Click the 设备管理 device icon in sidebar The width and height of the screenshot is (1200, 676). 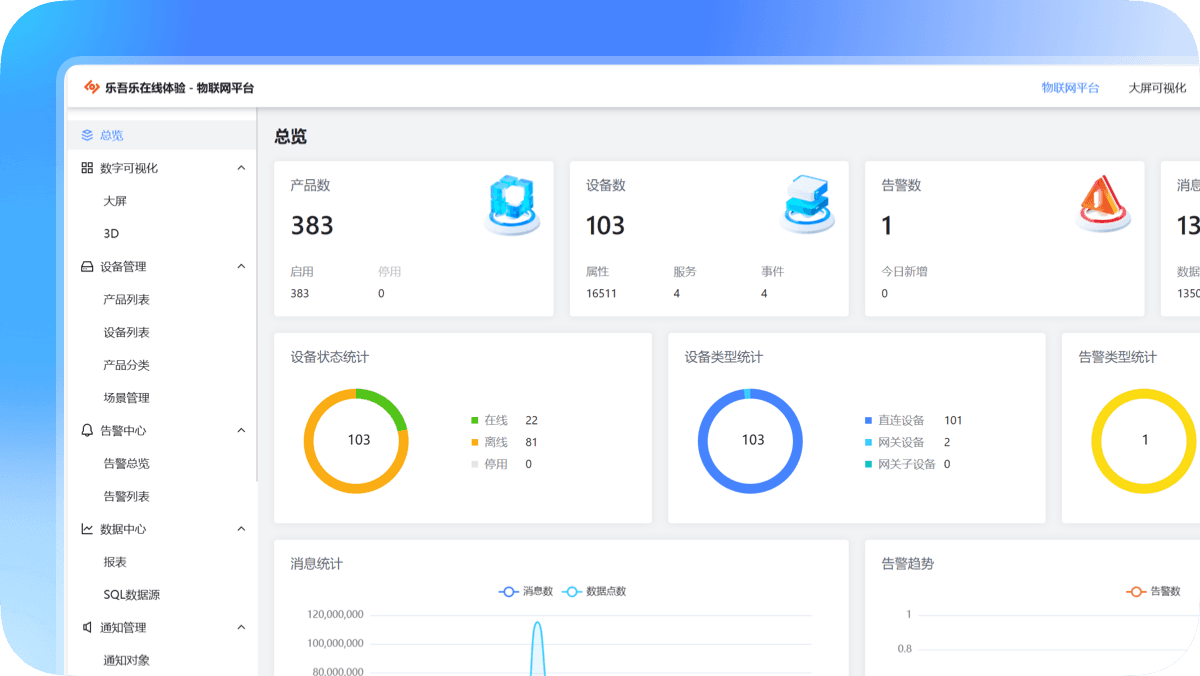click(87, 267)
